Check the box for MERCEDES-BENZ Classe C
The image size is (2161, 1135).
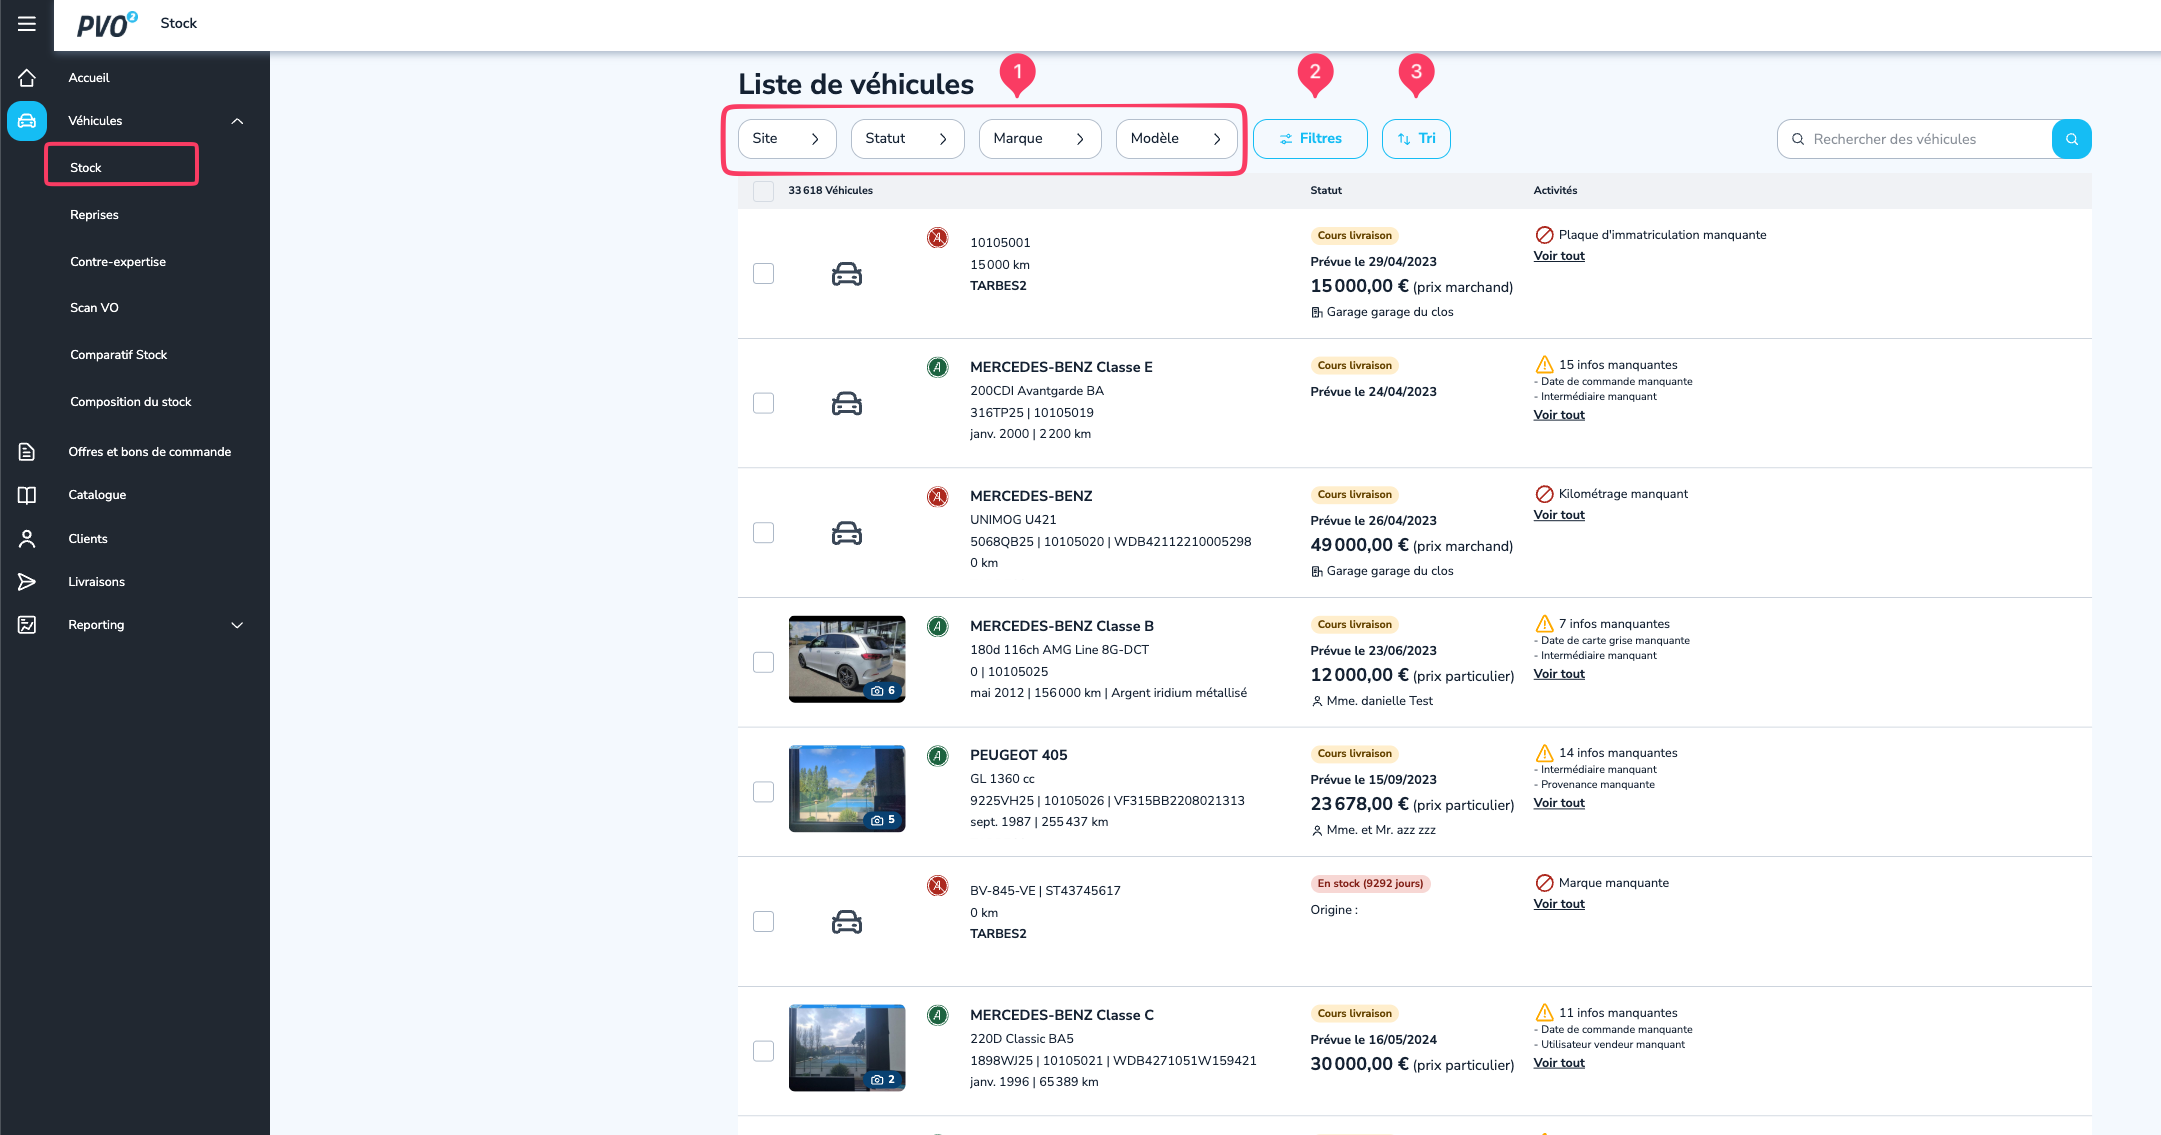763,1051
